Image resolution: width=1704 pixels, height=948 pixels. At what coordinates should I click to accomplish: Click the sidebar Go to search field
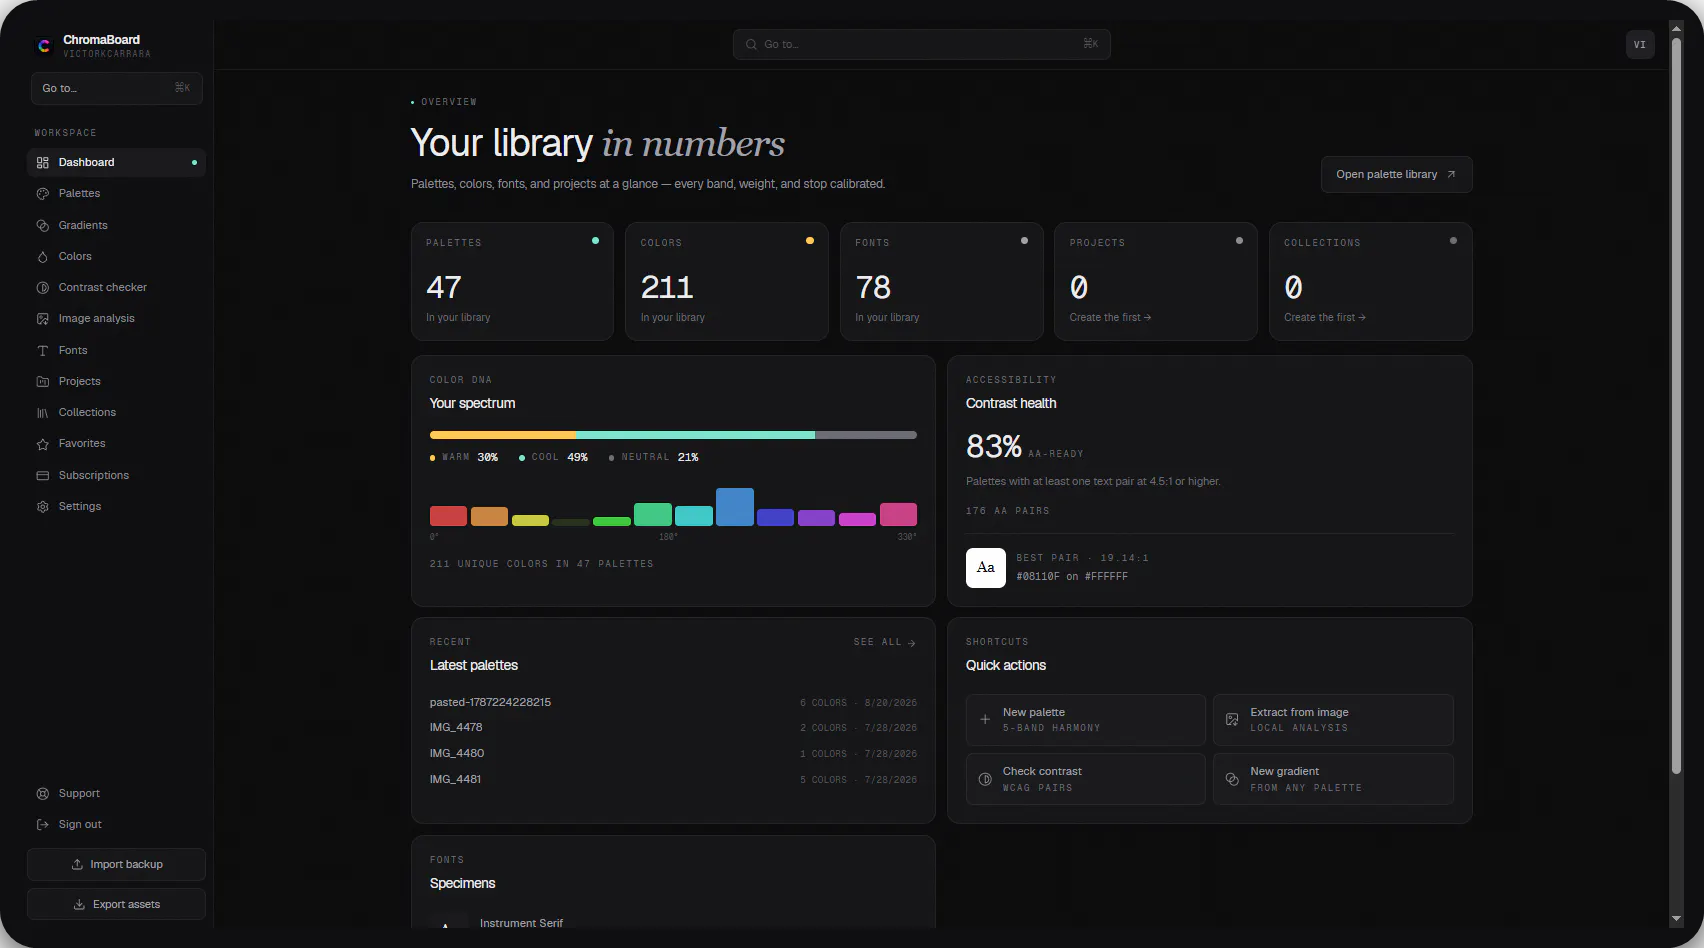[116, 88]
